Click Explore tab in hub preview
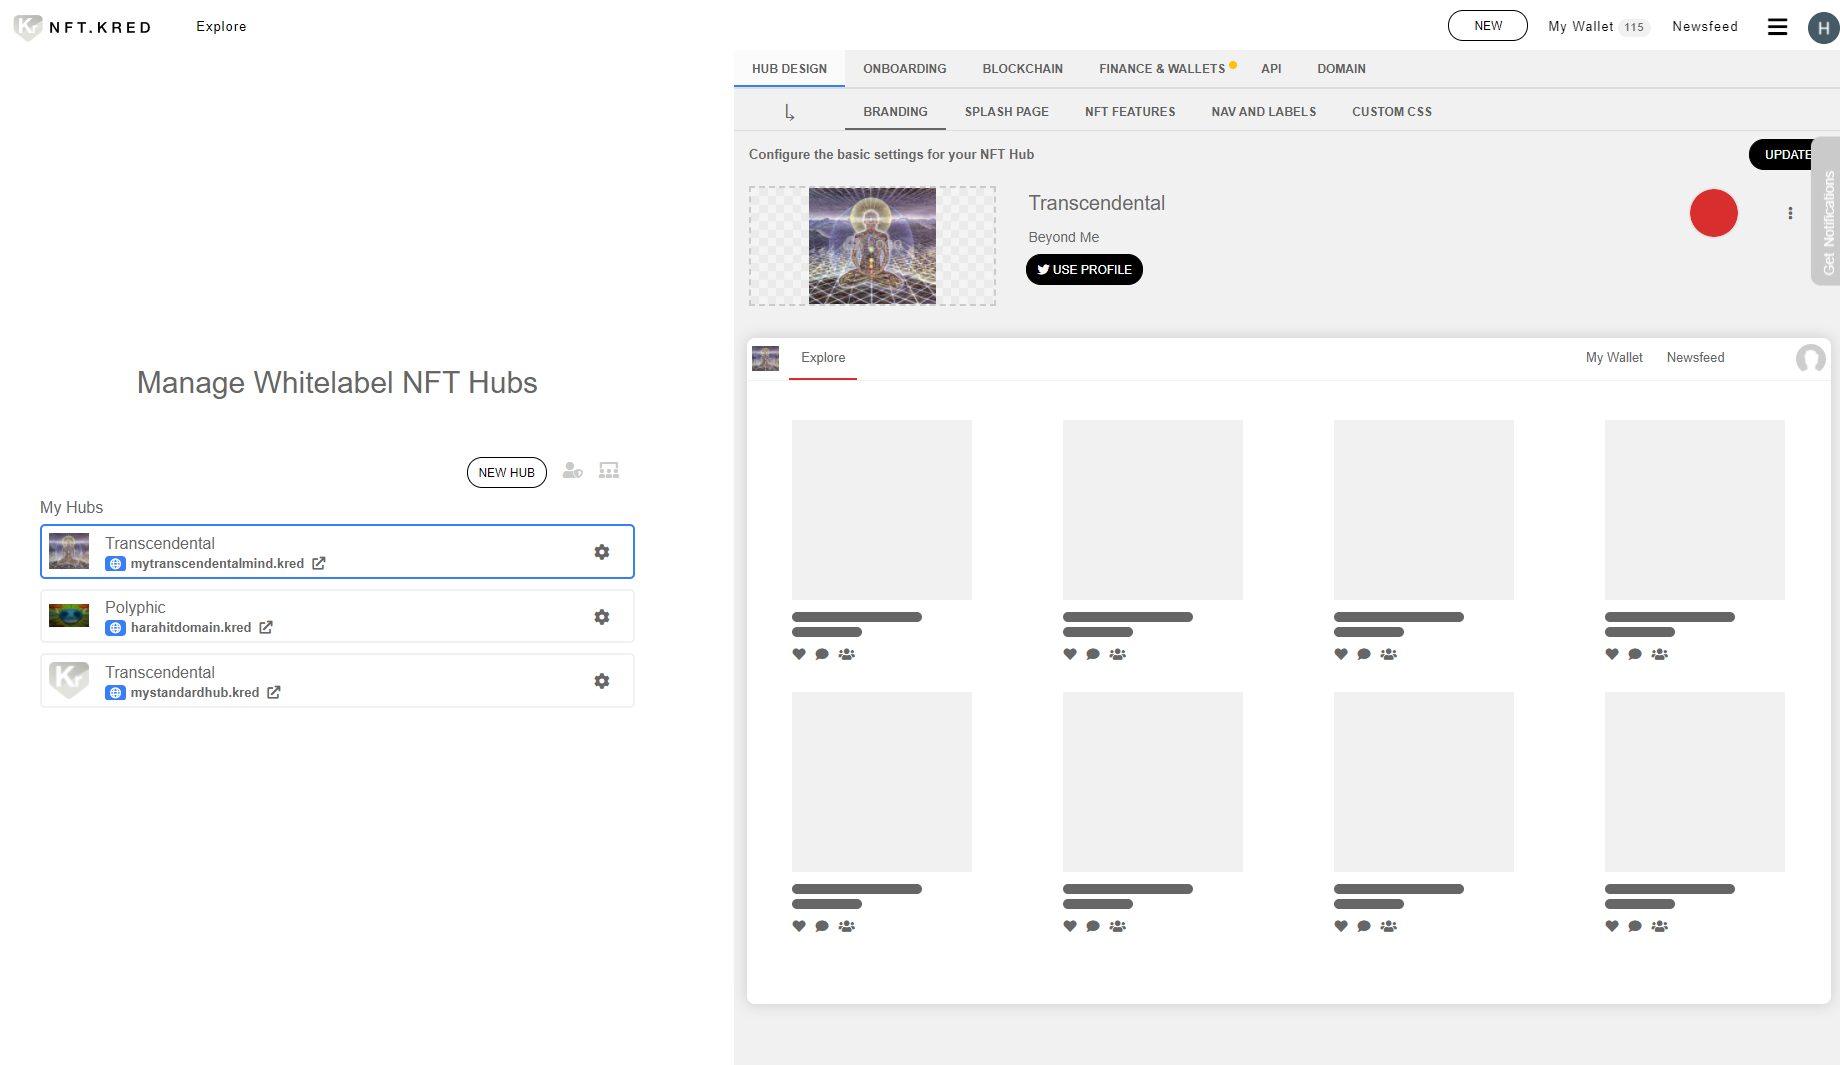 (823, 358)
